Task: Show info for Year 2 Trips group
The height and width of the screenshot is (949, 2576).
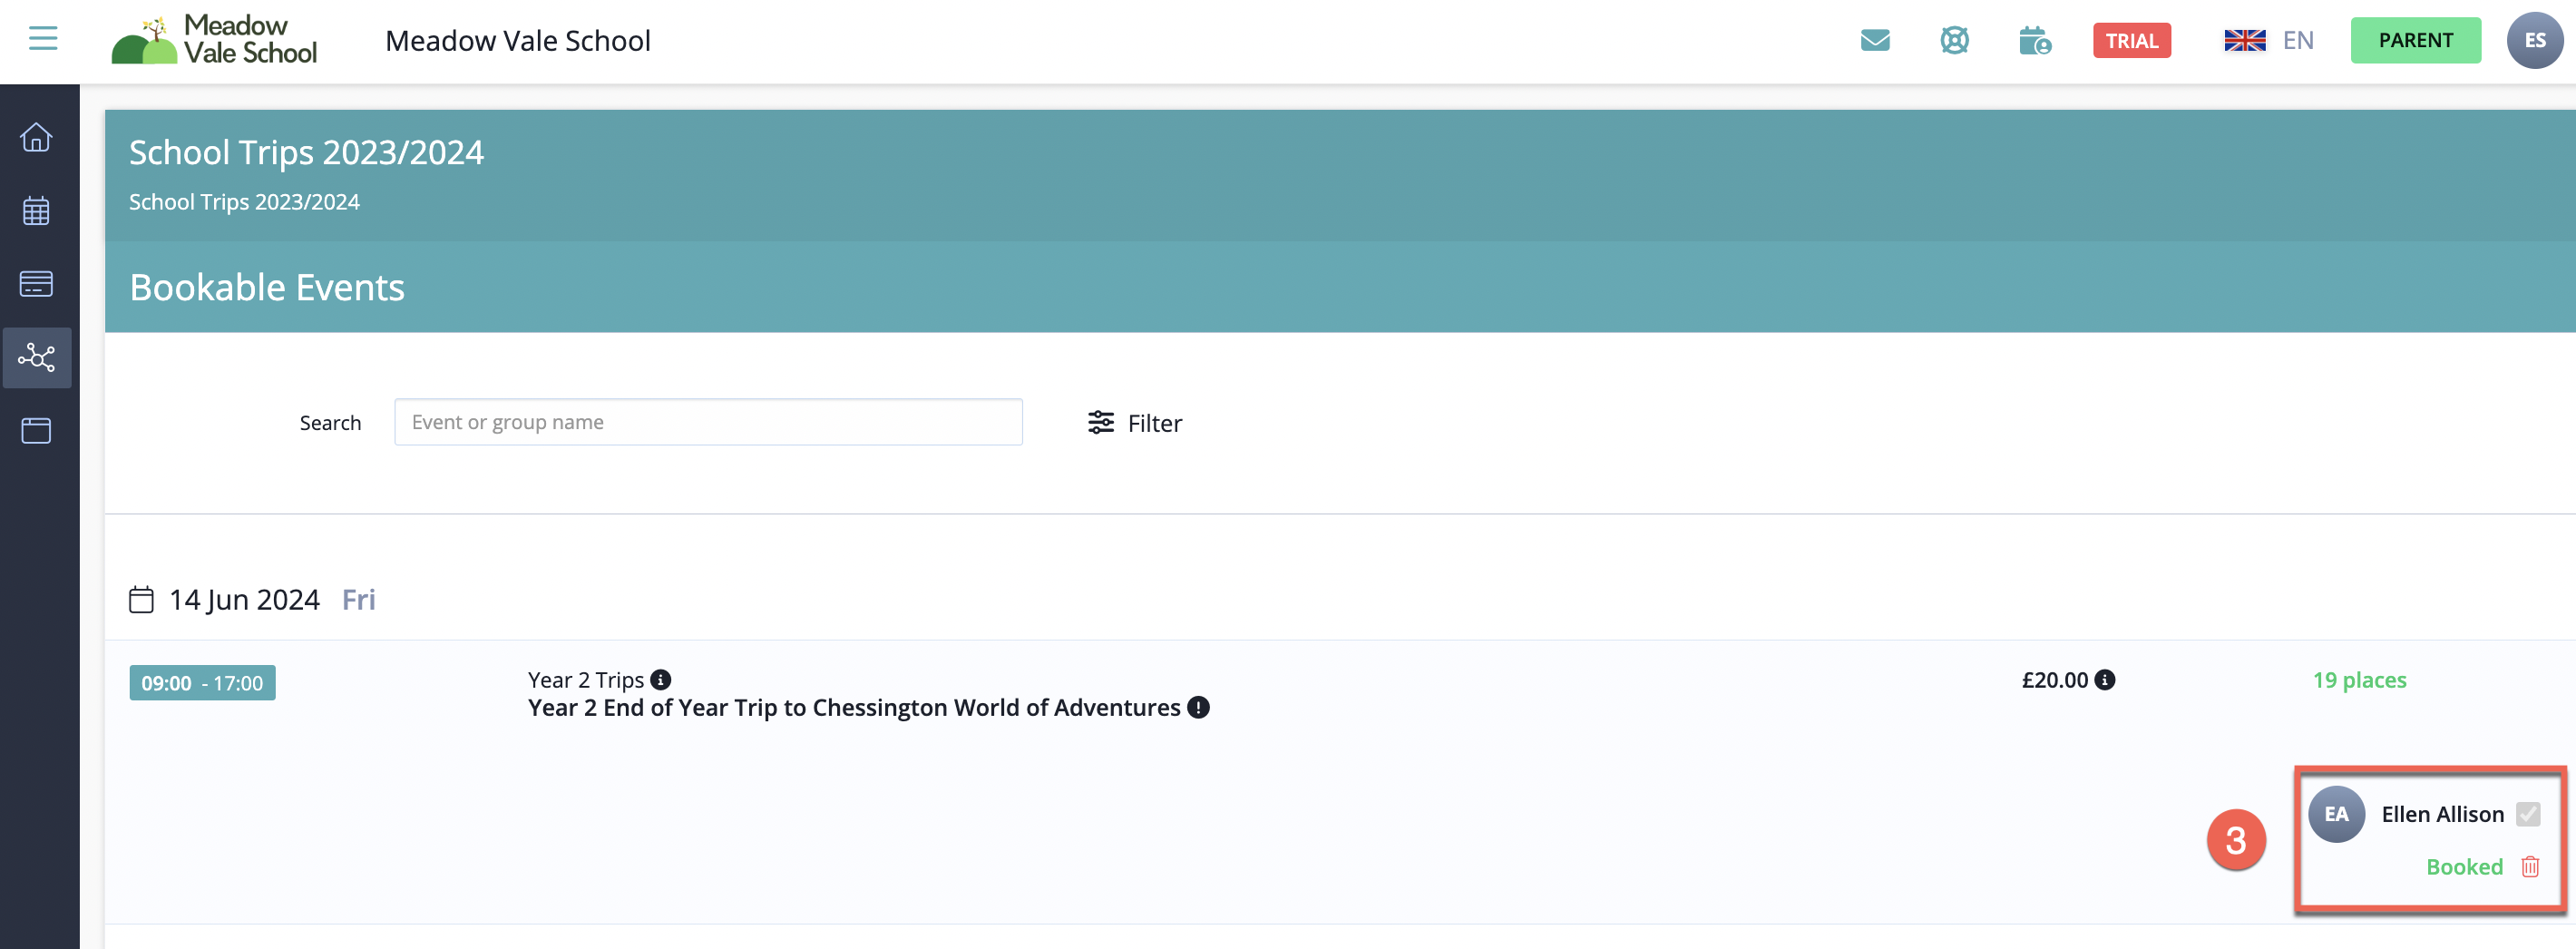Action: 661,680
